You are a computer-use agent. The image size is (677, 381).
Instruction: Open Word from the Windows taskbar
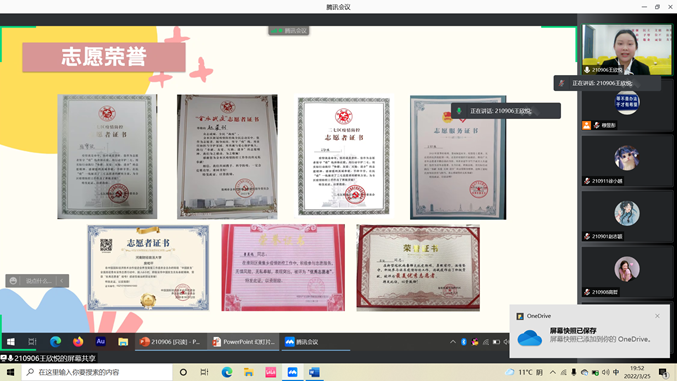tap(314, 372)
